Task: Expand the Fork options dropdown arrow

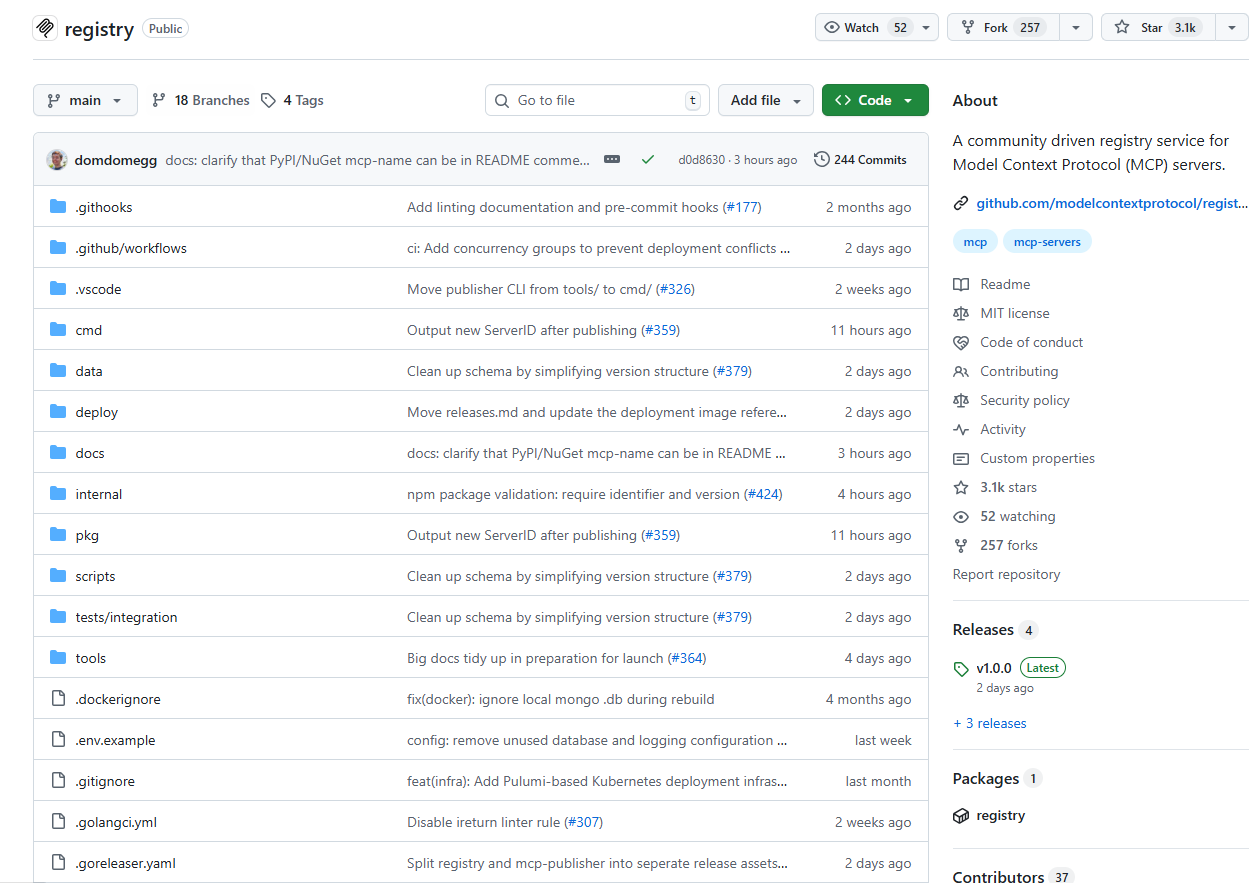Action: click(x=1076, y=28)
